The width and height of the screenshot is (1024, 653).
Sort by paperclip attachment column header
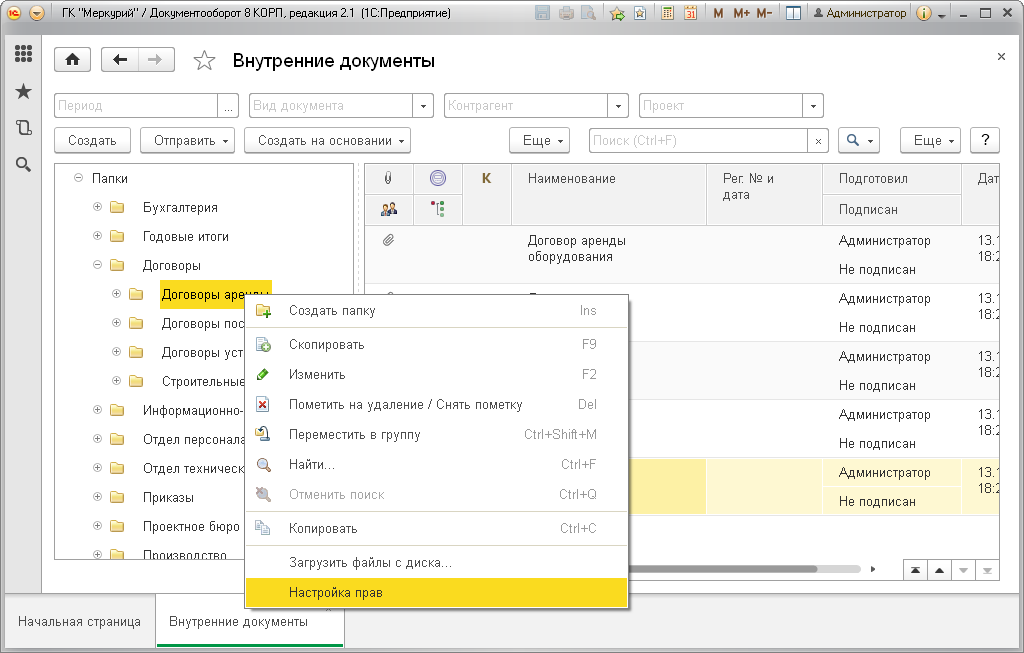[389, 178]
